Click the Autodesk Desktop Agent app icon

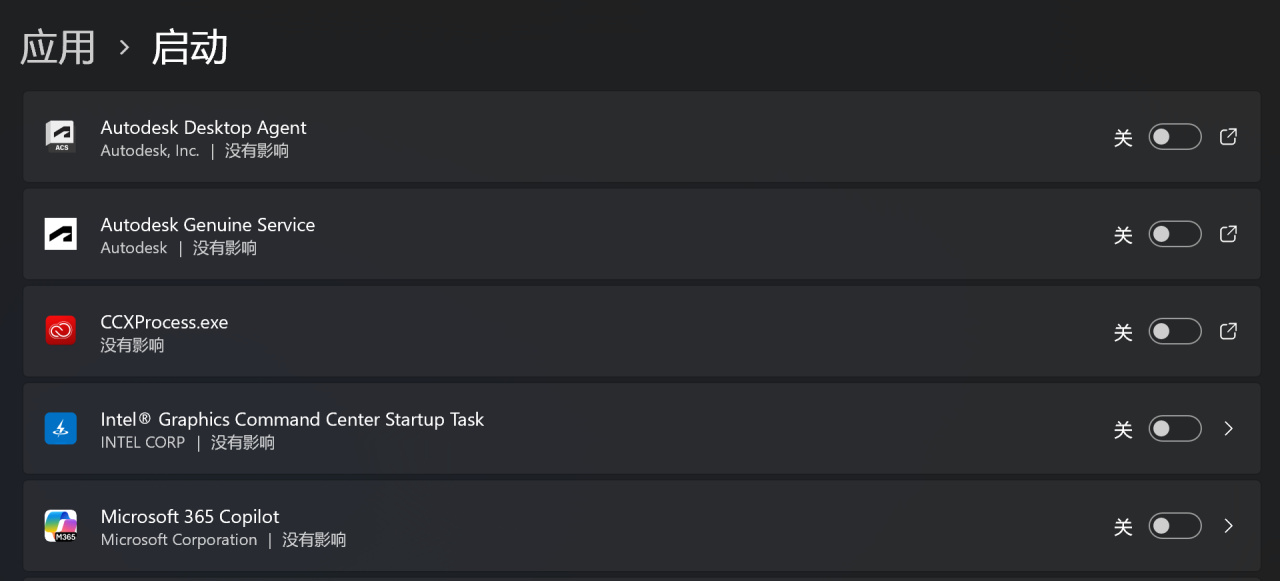pyautogui.click(x=60, y=137)
